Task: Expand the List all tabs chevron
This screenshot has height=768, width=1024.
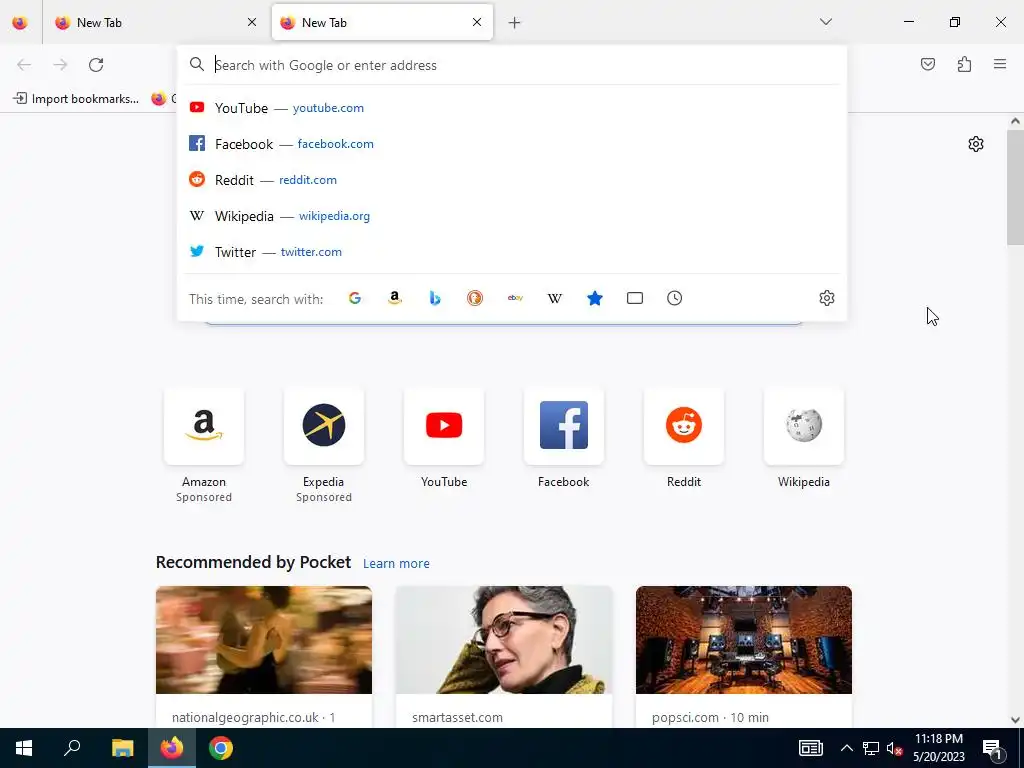Action: click(x=826, y=22)
